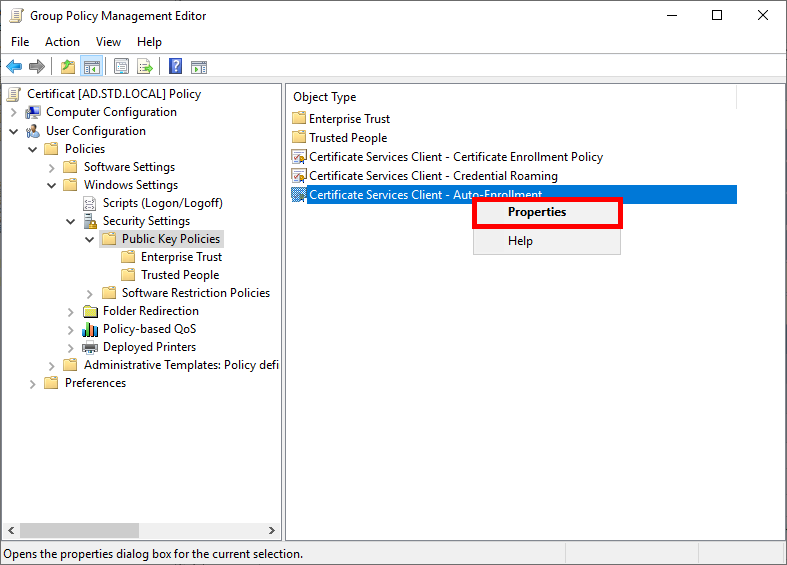
Task: Click the tree pane horizontal scrollbar right arrow
Action: coord(272,531)
